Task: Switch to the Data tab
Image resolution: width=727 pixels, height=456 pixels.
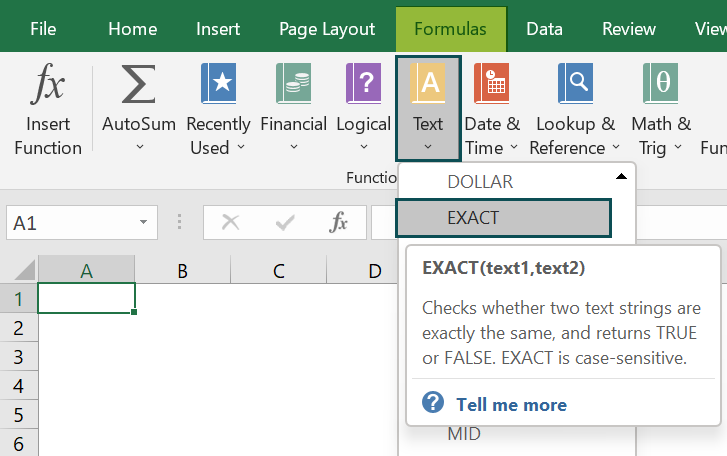Action: (x=544, y=29)
